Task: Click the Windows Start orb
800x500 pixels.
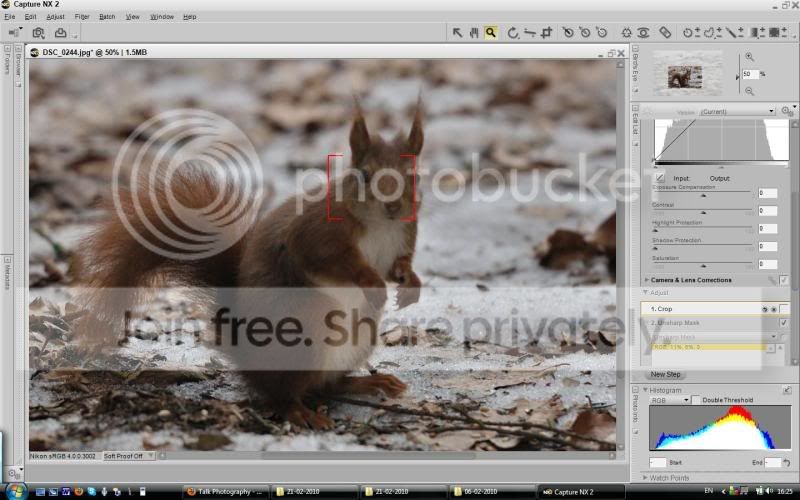Action: coord(15,491)
